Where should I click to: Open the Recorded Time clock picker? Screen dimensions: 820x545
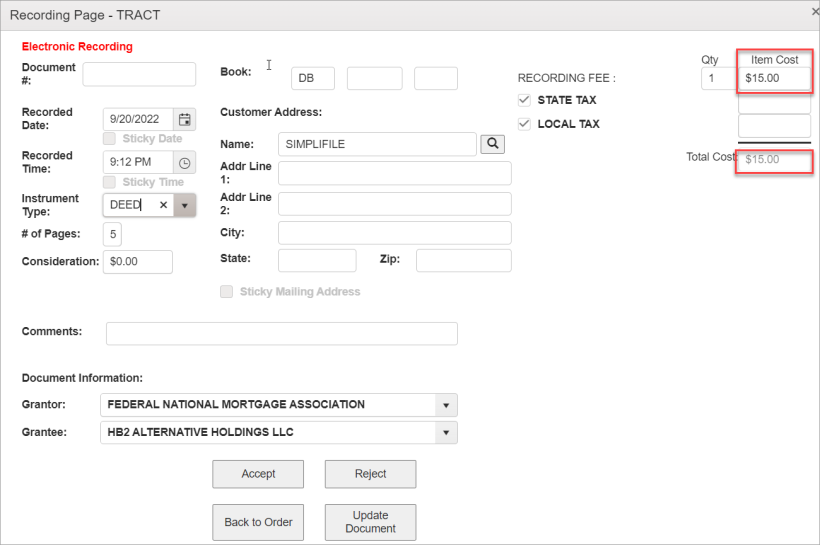pos(185,162)
